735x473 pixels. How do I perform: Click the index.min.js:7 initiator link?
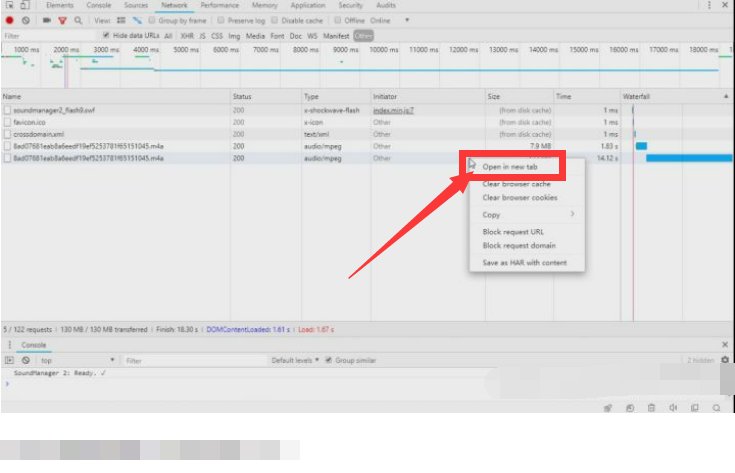[x=393, y=108]
